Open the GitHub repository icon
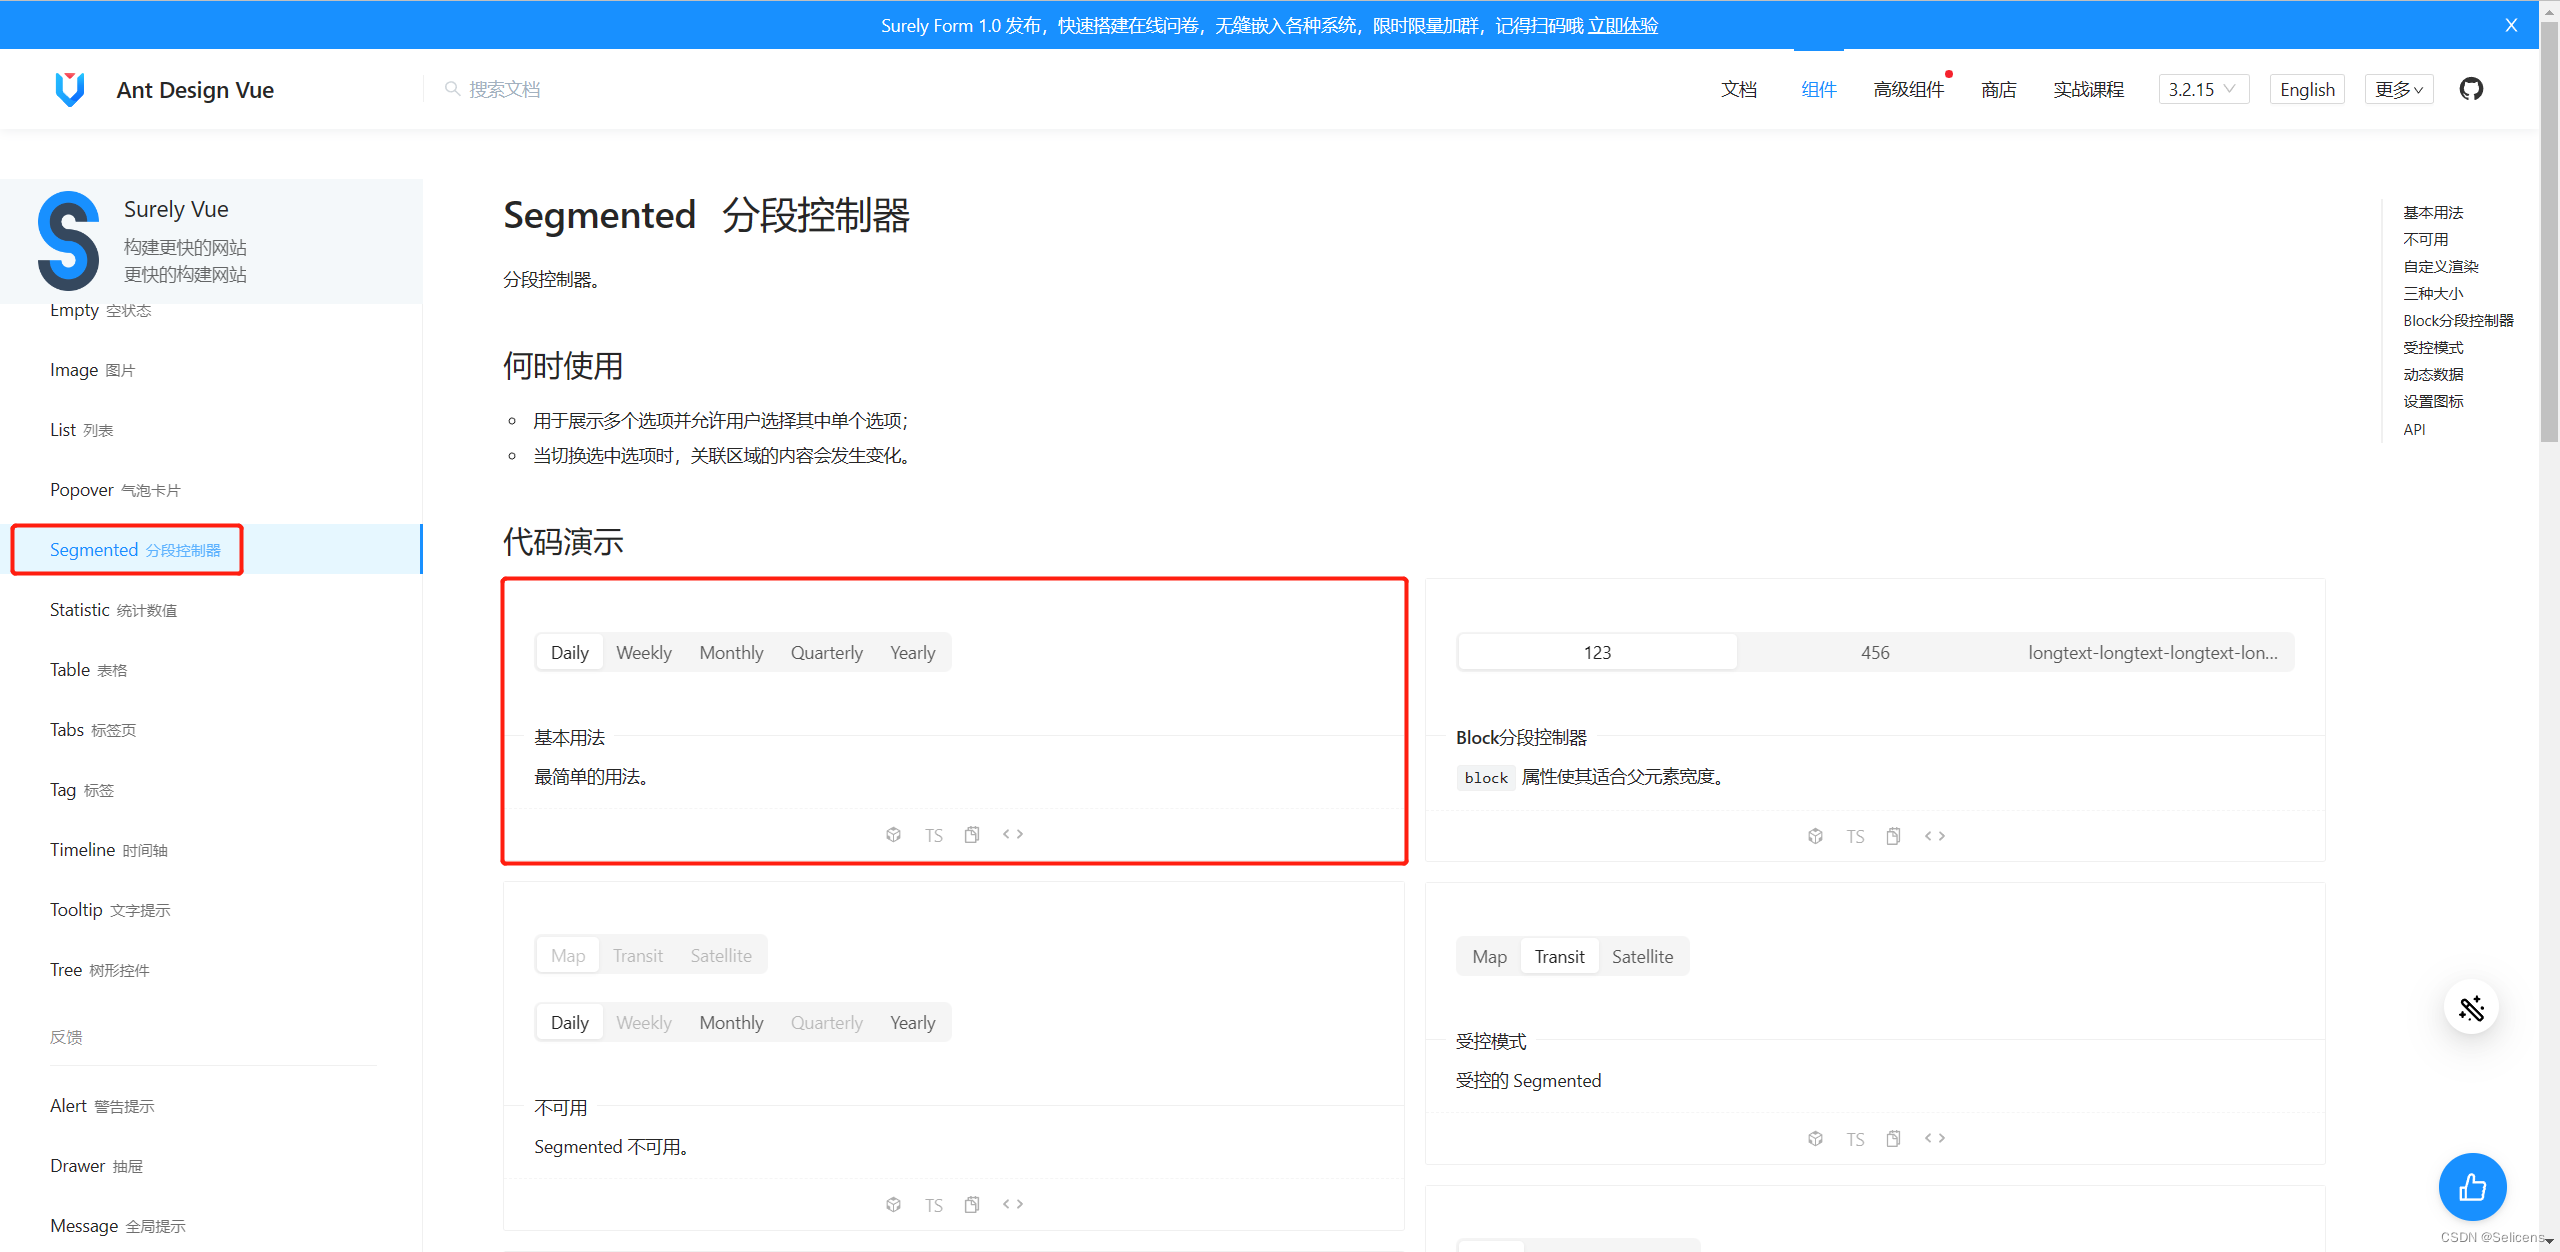Image resolution: width=2560 pixels, height=1252 pixels. 2471,89
